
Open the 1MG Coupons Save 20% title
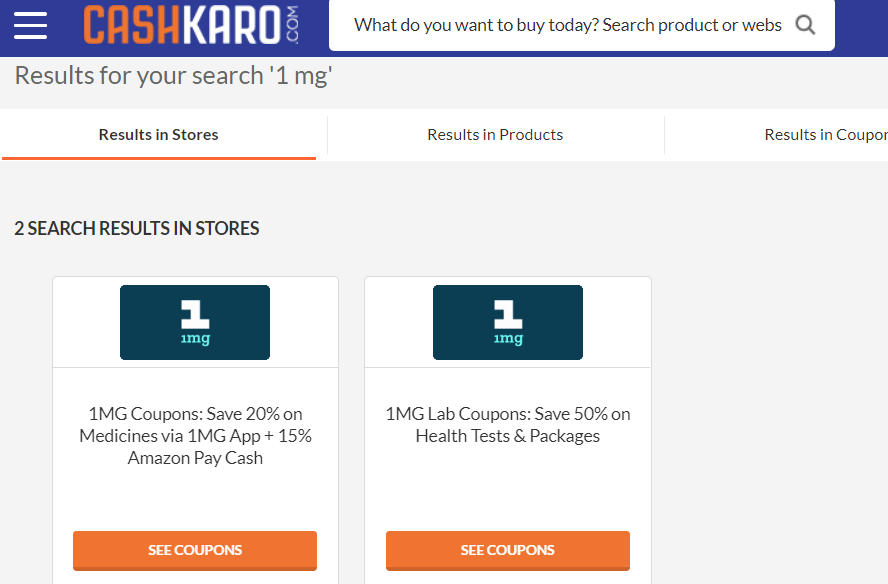click(195, 436)
